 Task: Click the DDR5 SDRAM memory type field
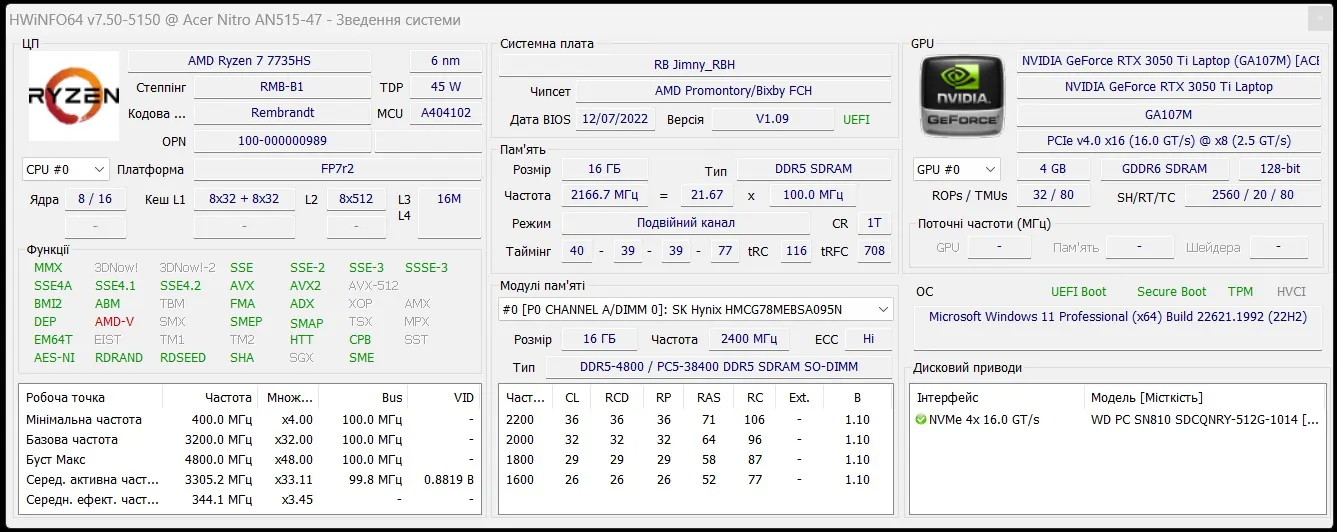point(813,169)
